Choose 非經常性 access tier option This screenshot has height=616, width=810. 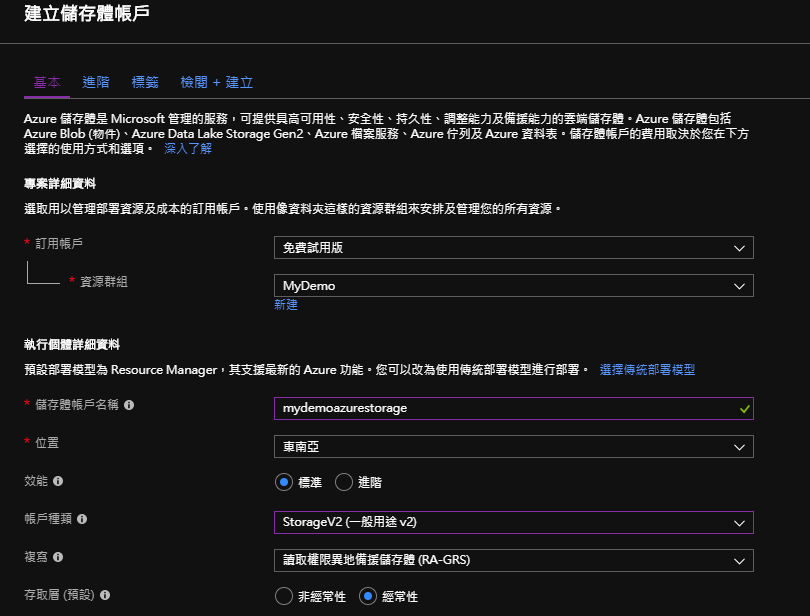point(284,596)
